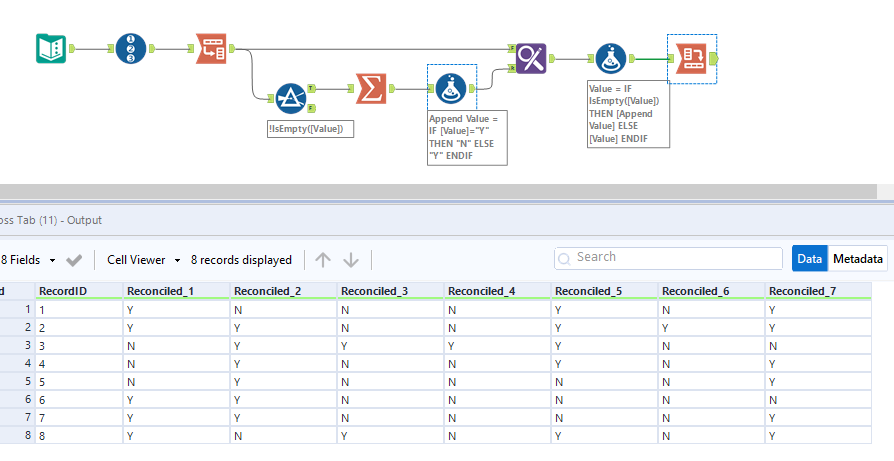Switch results to Data view
Image resolution: width=894 pixels, height=461 pixels.
[810, 259]
